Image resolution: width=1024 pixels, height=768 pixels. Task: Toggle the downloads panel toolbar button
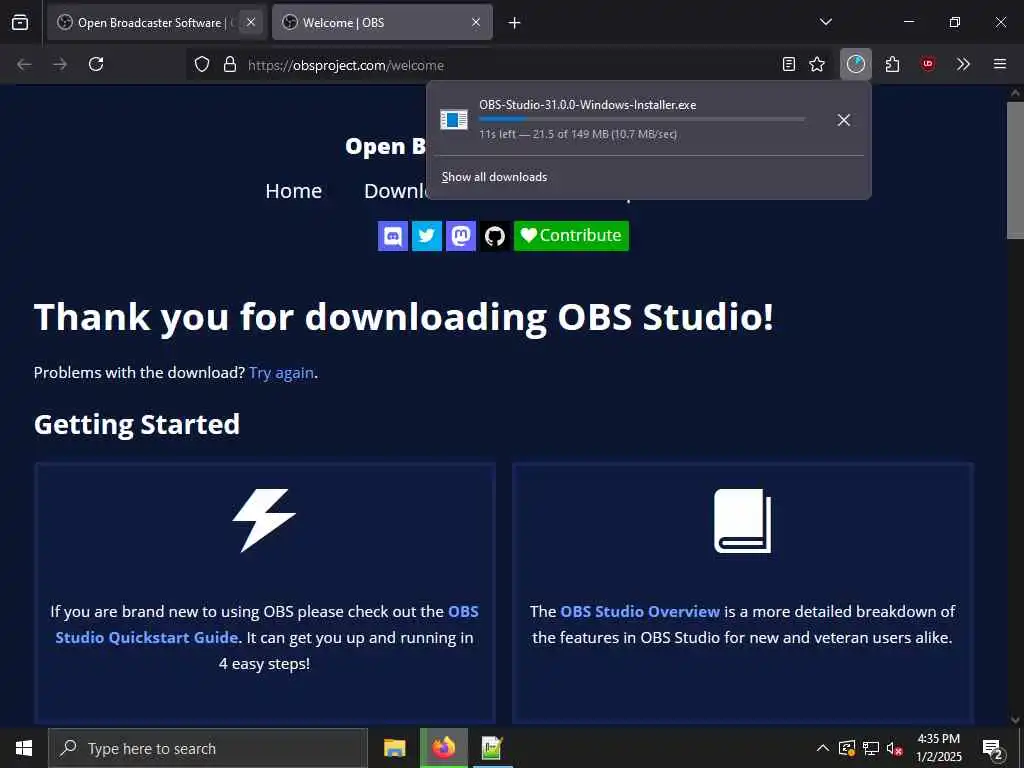coord(856,64)
